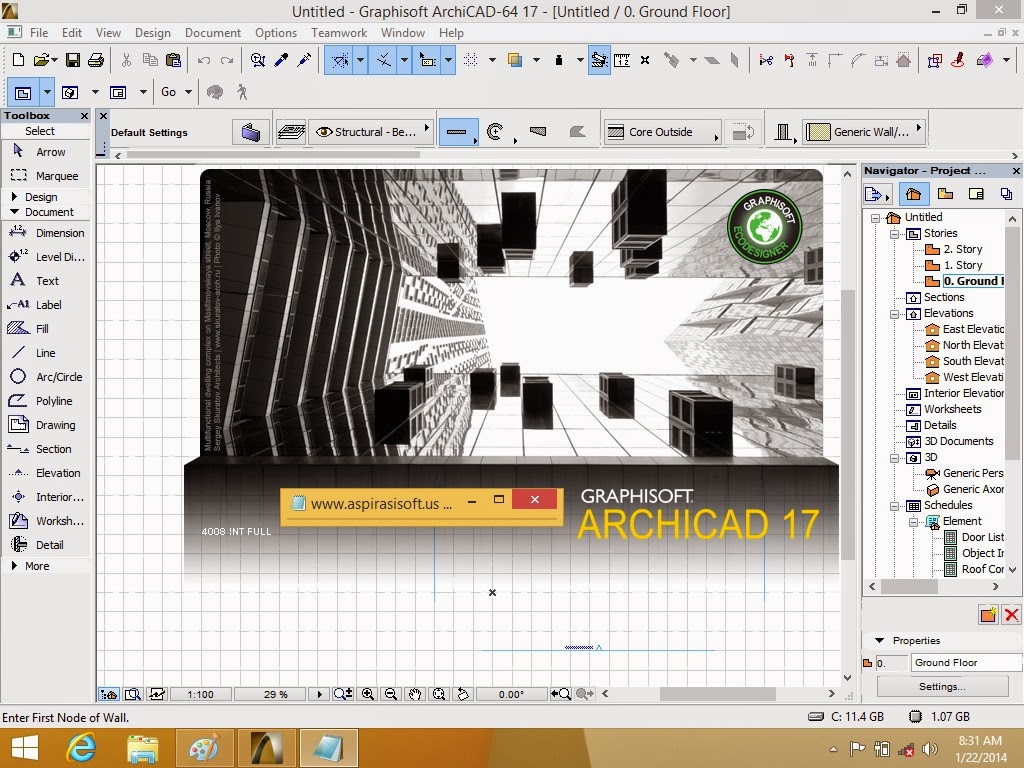
Task: Click the New file icon
Action: (x=18, y=60)
